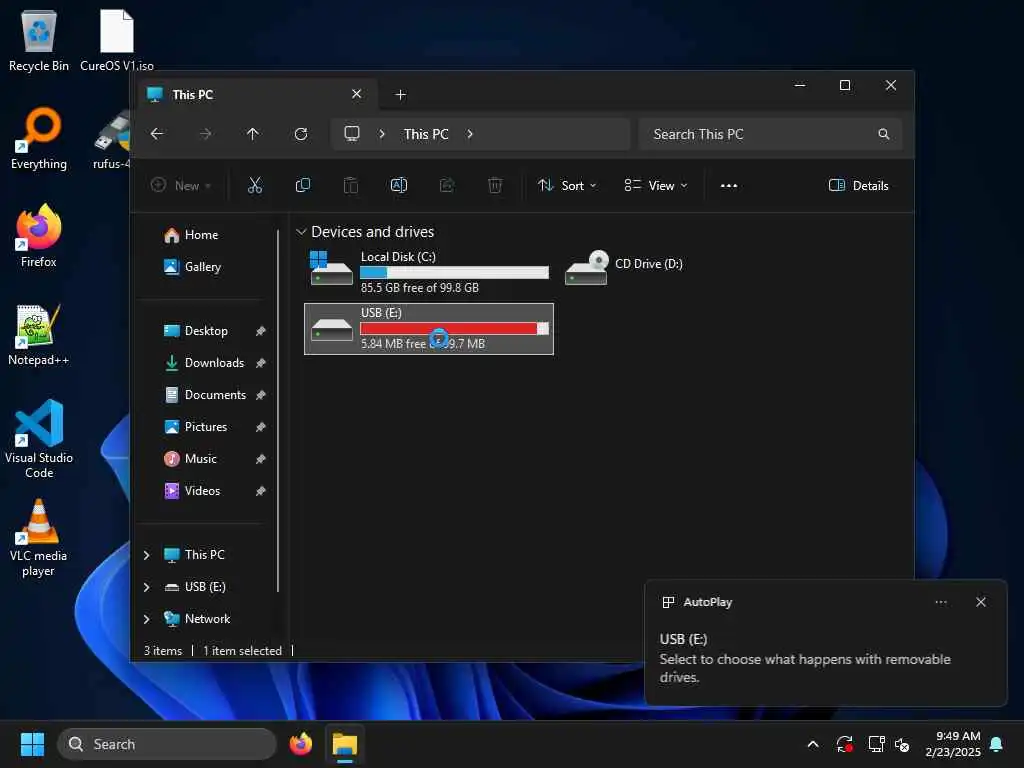This screenshot has height=768, width=1024.
Task: Click the network tray icon
Action: pyautogui.click(x=876, y=744)
